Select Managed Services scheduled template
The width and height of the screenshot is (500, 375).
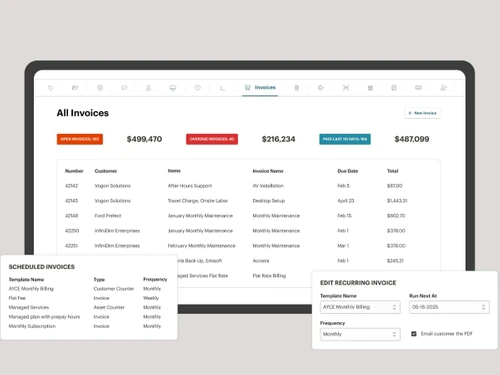[x=29, y=307]
